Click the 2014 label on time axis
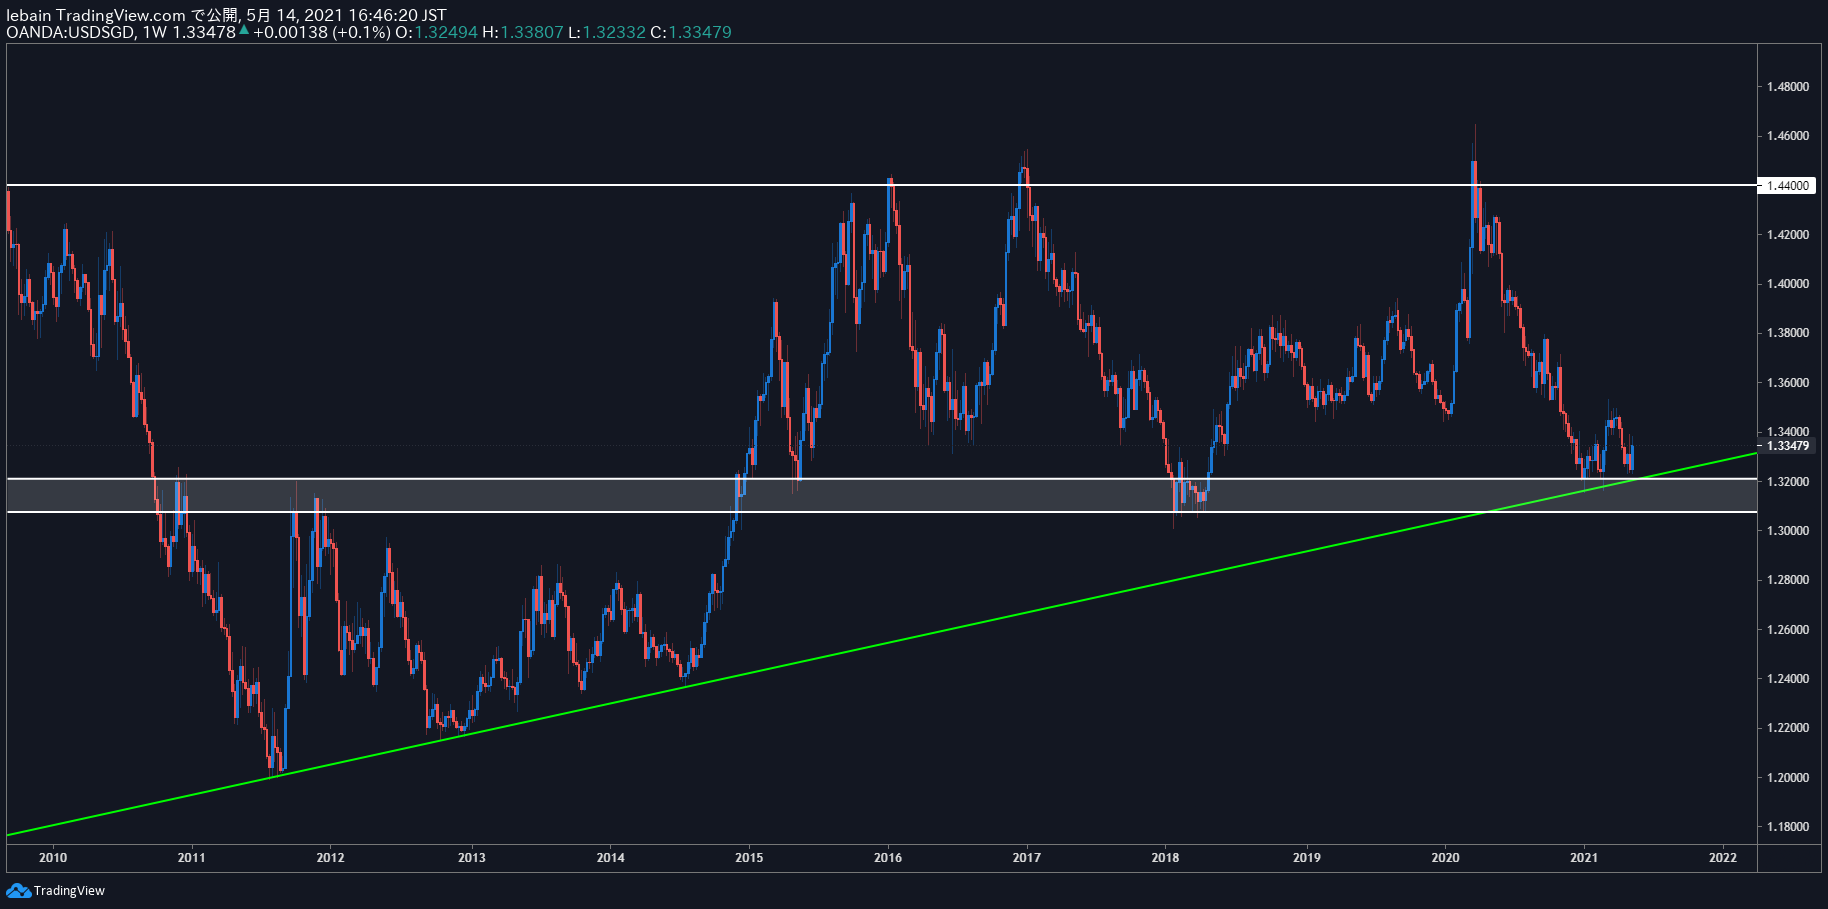The width and height of the screenshot is (1828, 909). tap(610, 857)
